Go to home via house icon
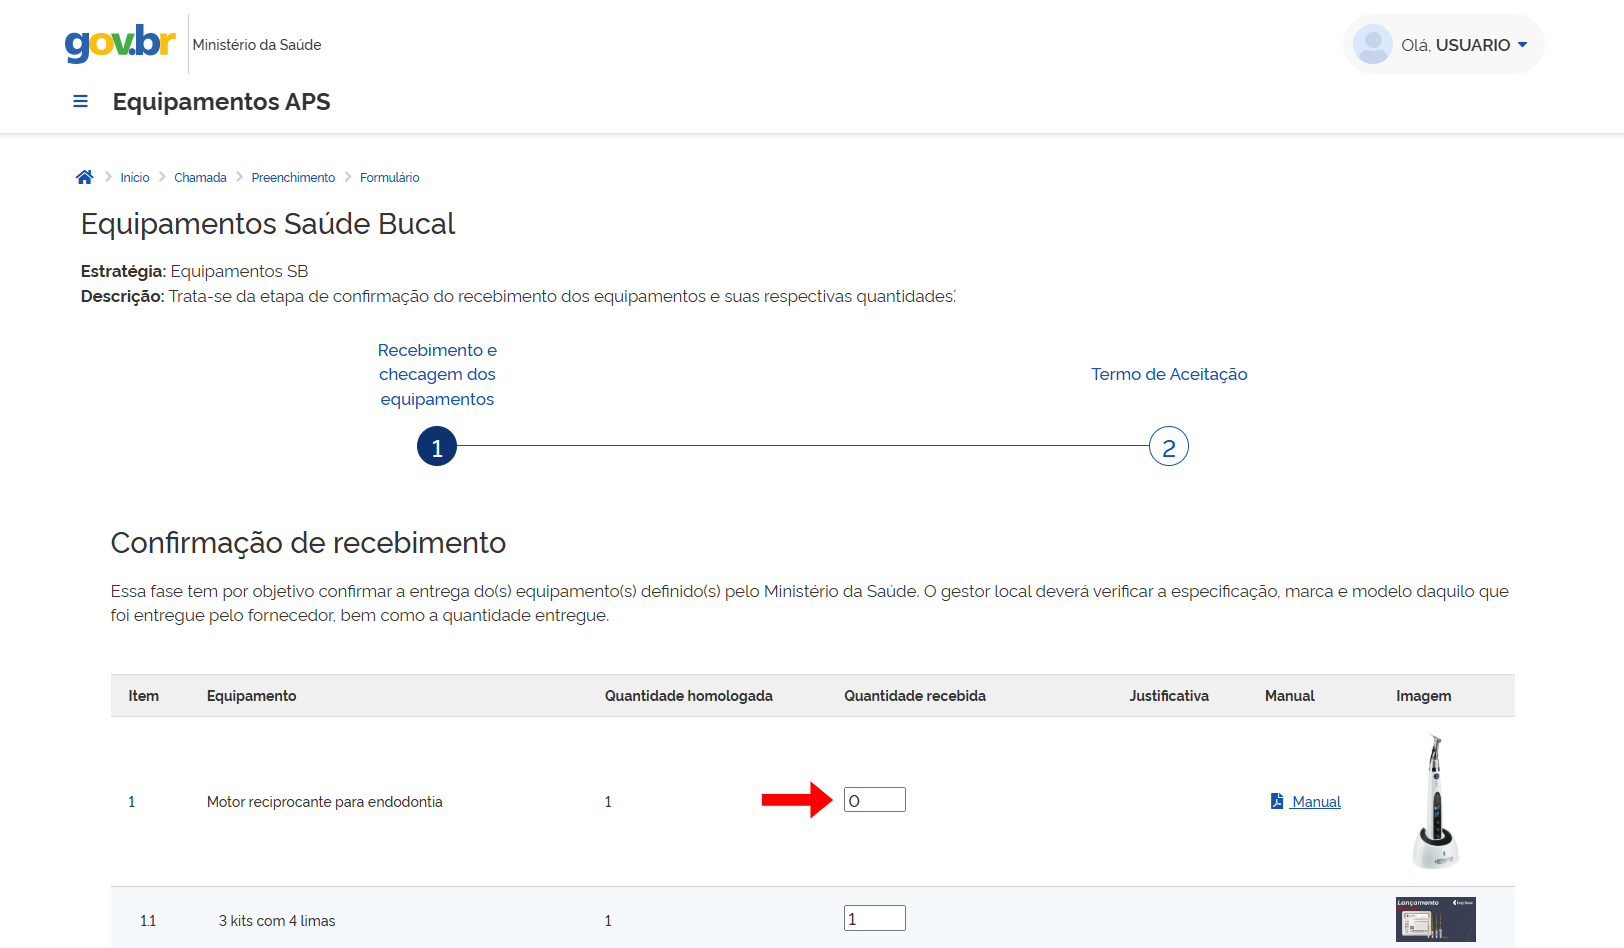Image resolution: width=1624 pixels, height=948 pixels. 85,177
